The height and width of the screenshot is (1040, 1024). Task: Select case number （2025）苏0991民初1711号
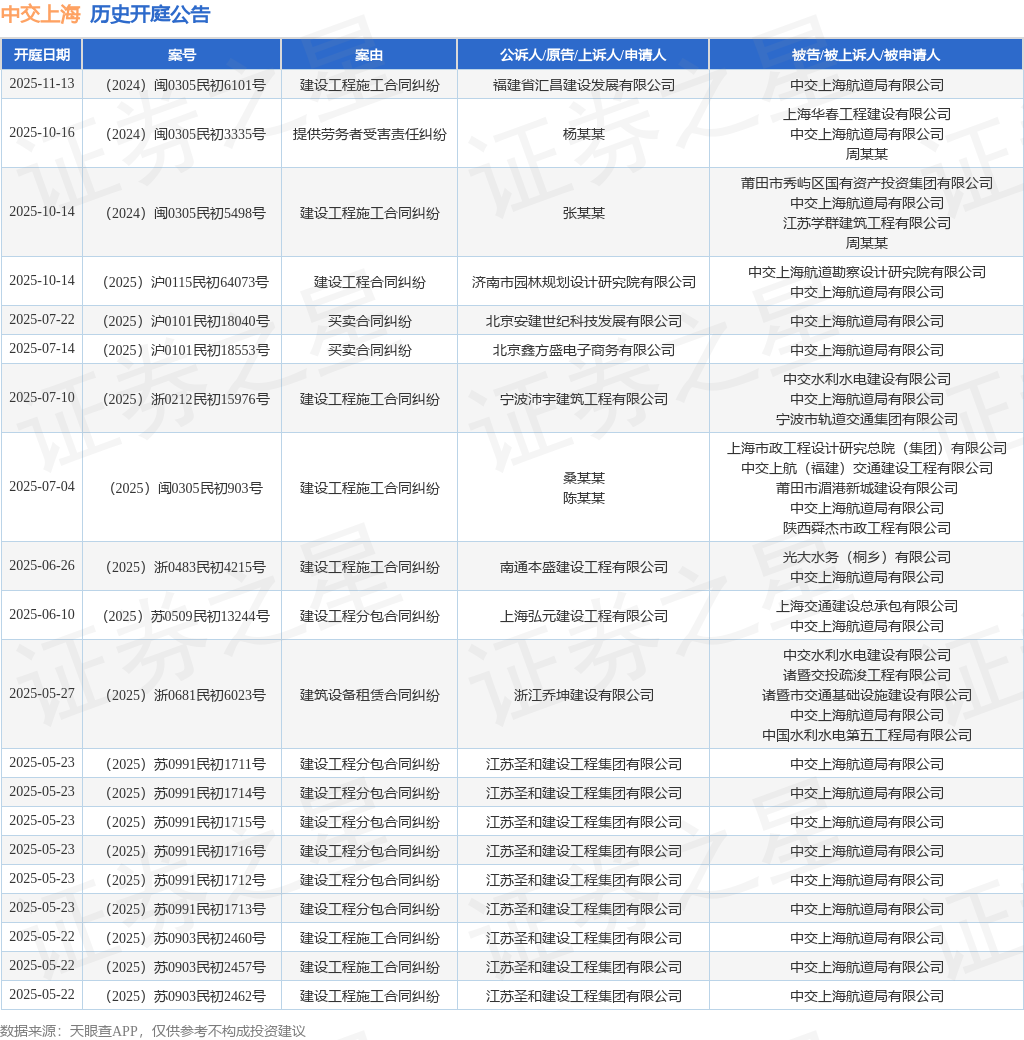tap(182, 764)
